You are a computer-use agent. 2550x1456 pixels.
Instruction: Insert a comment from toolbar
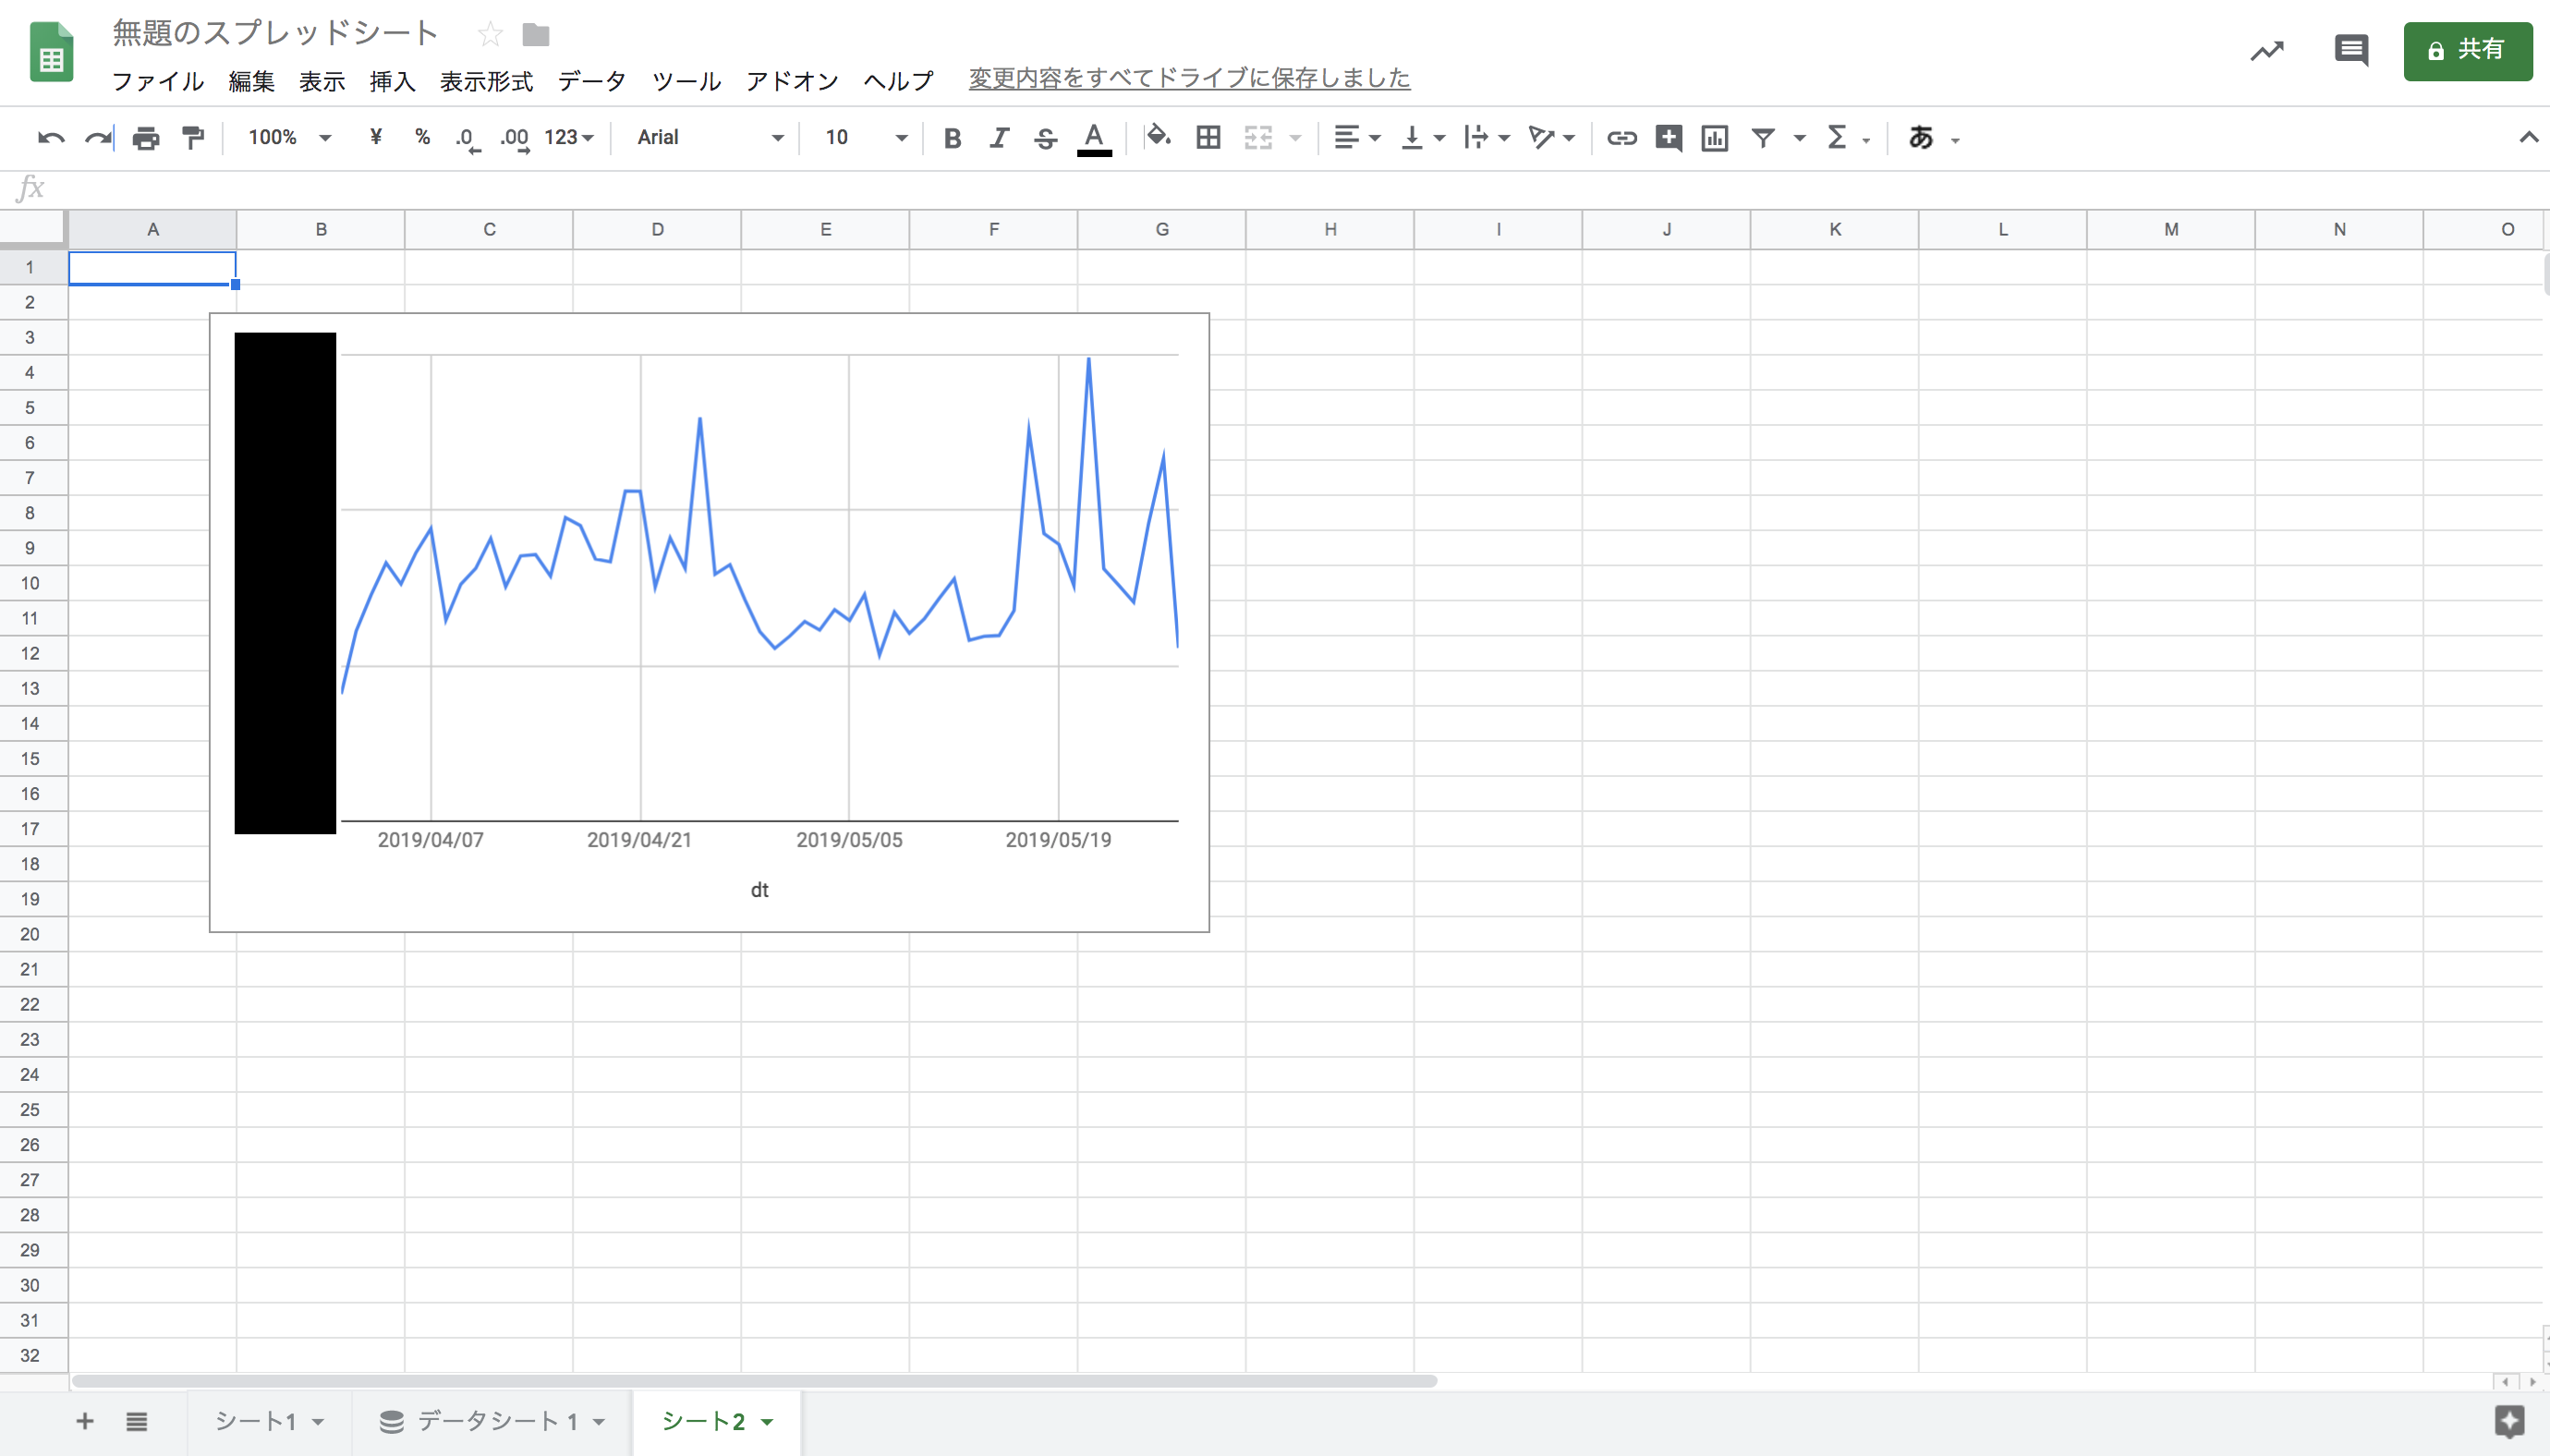click(1668, 138)
